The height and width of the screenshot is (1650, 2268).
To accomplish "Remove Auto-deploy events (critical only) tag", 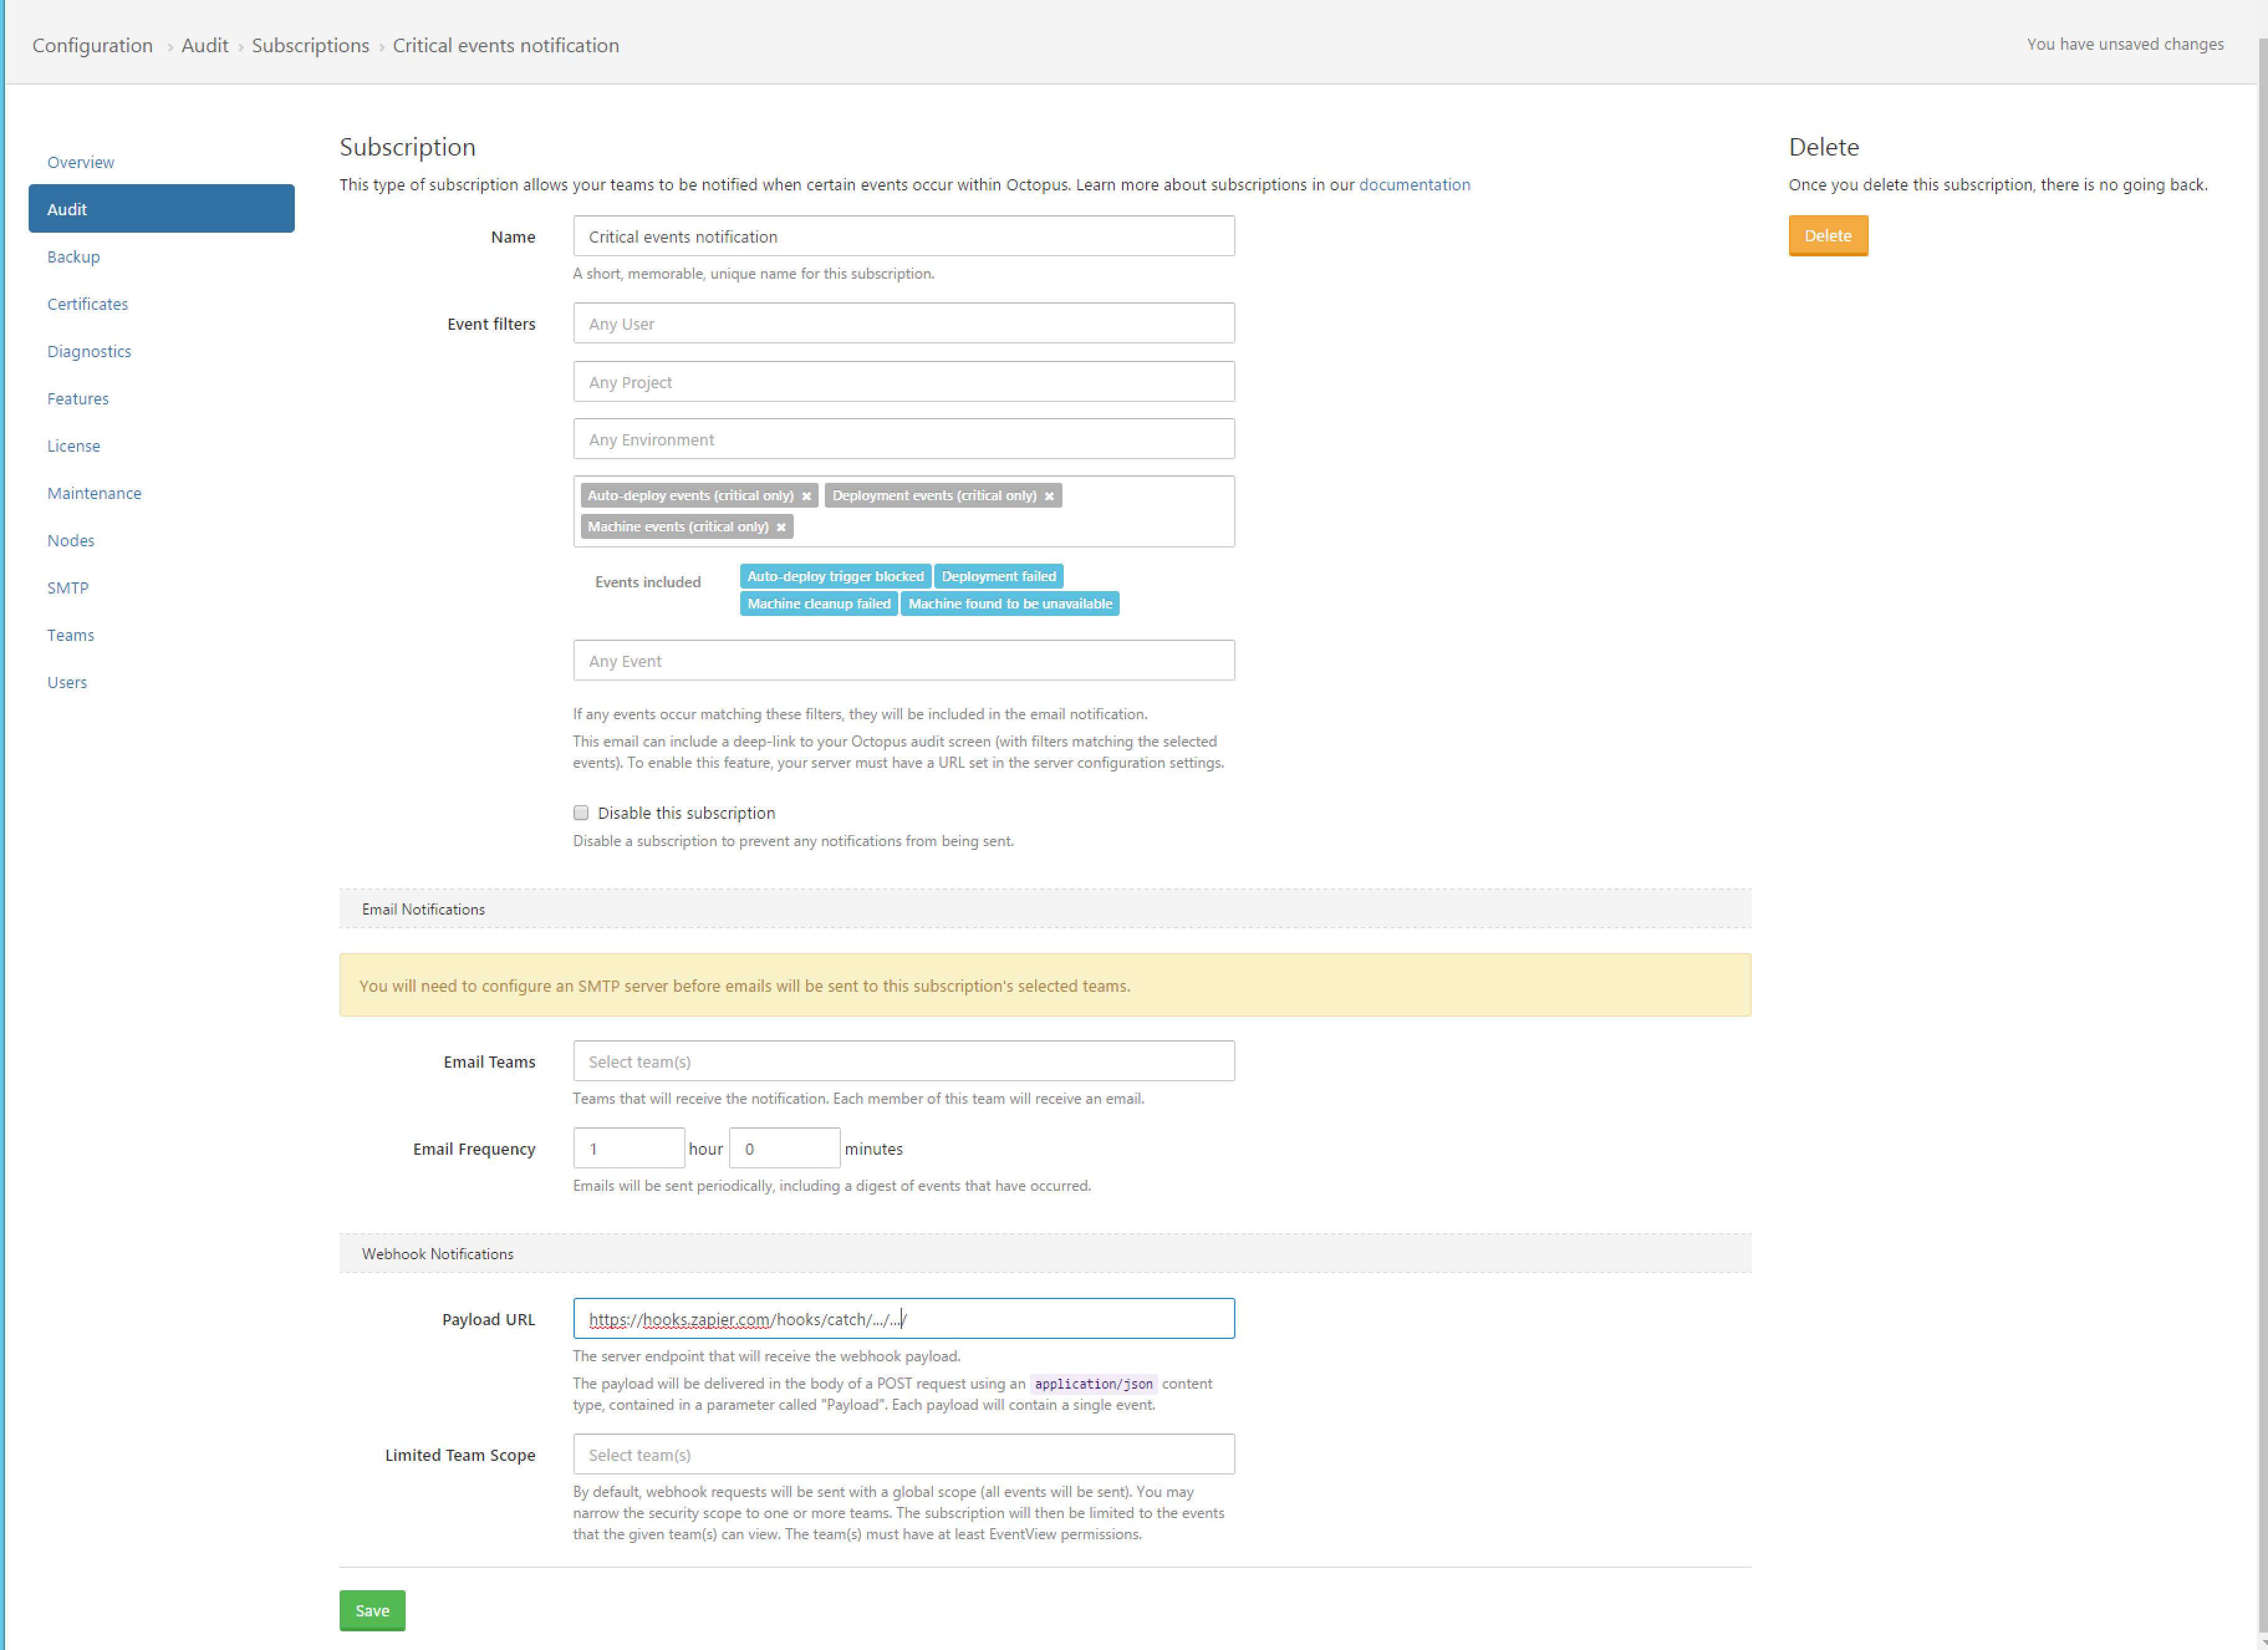I will tap(806, 496).
